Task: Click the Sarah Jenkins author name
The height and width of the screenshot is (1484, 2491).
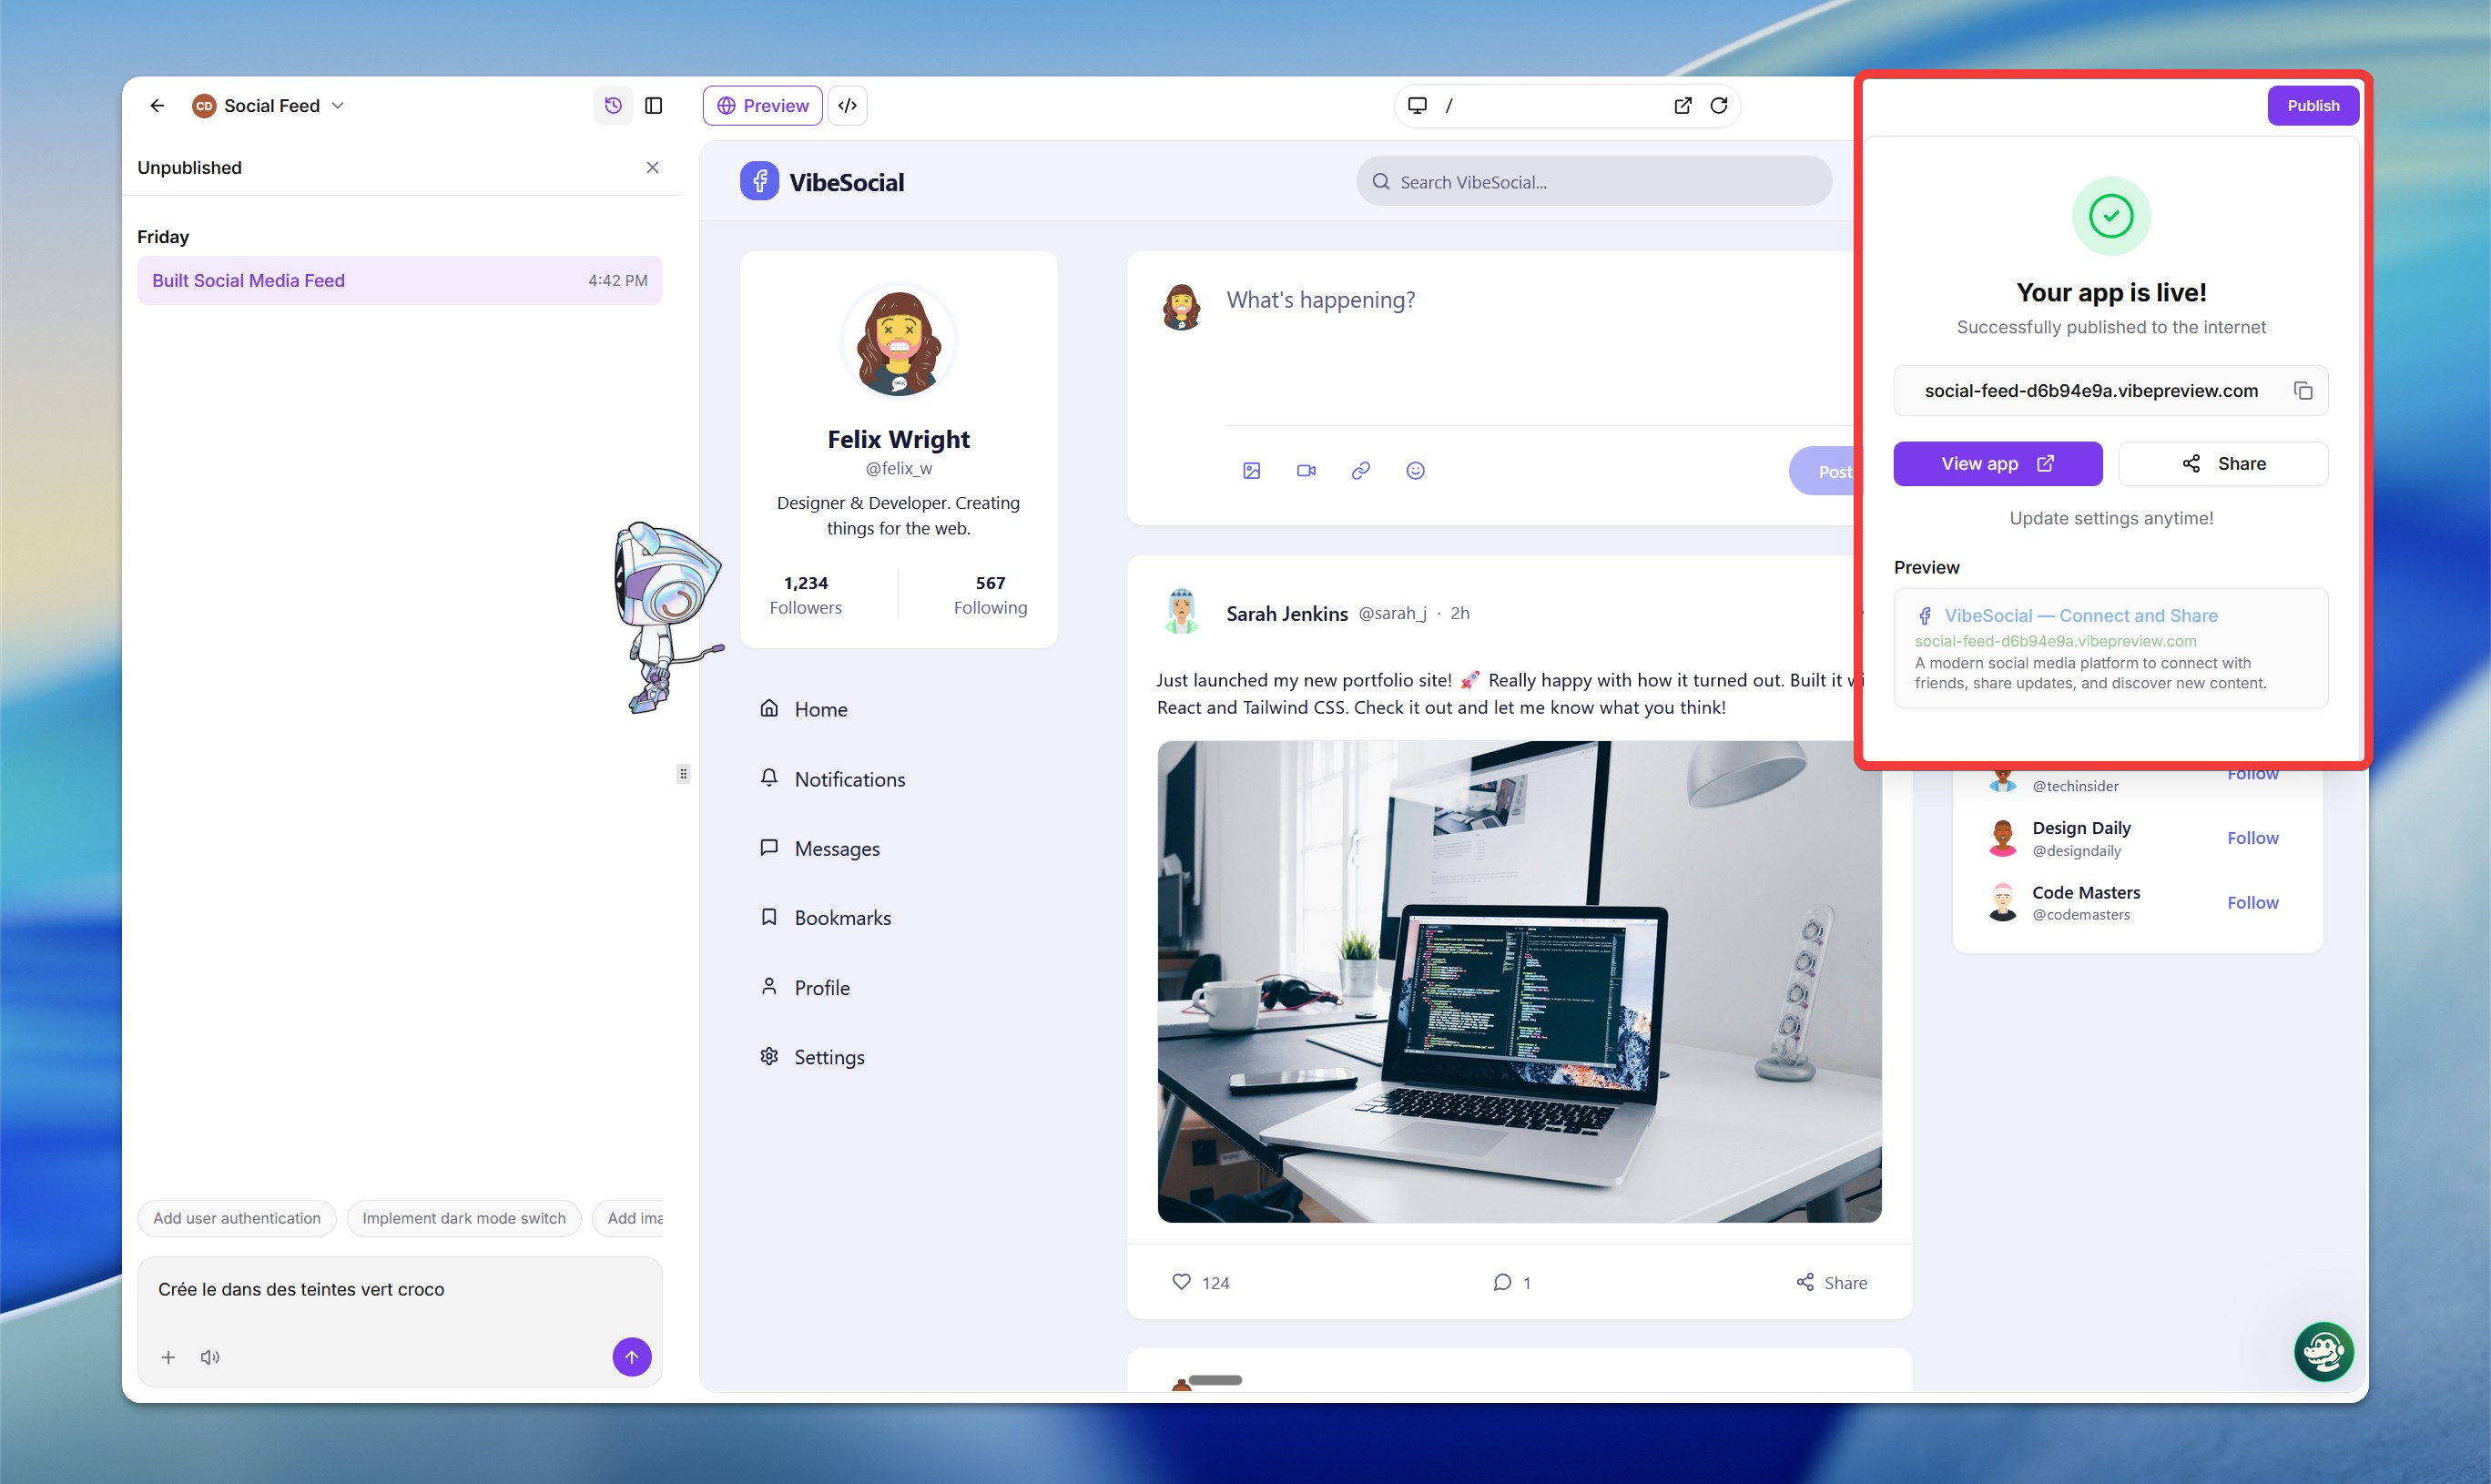Action: tap(1287, 613)
